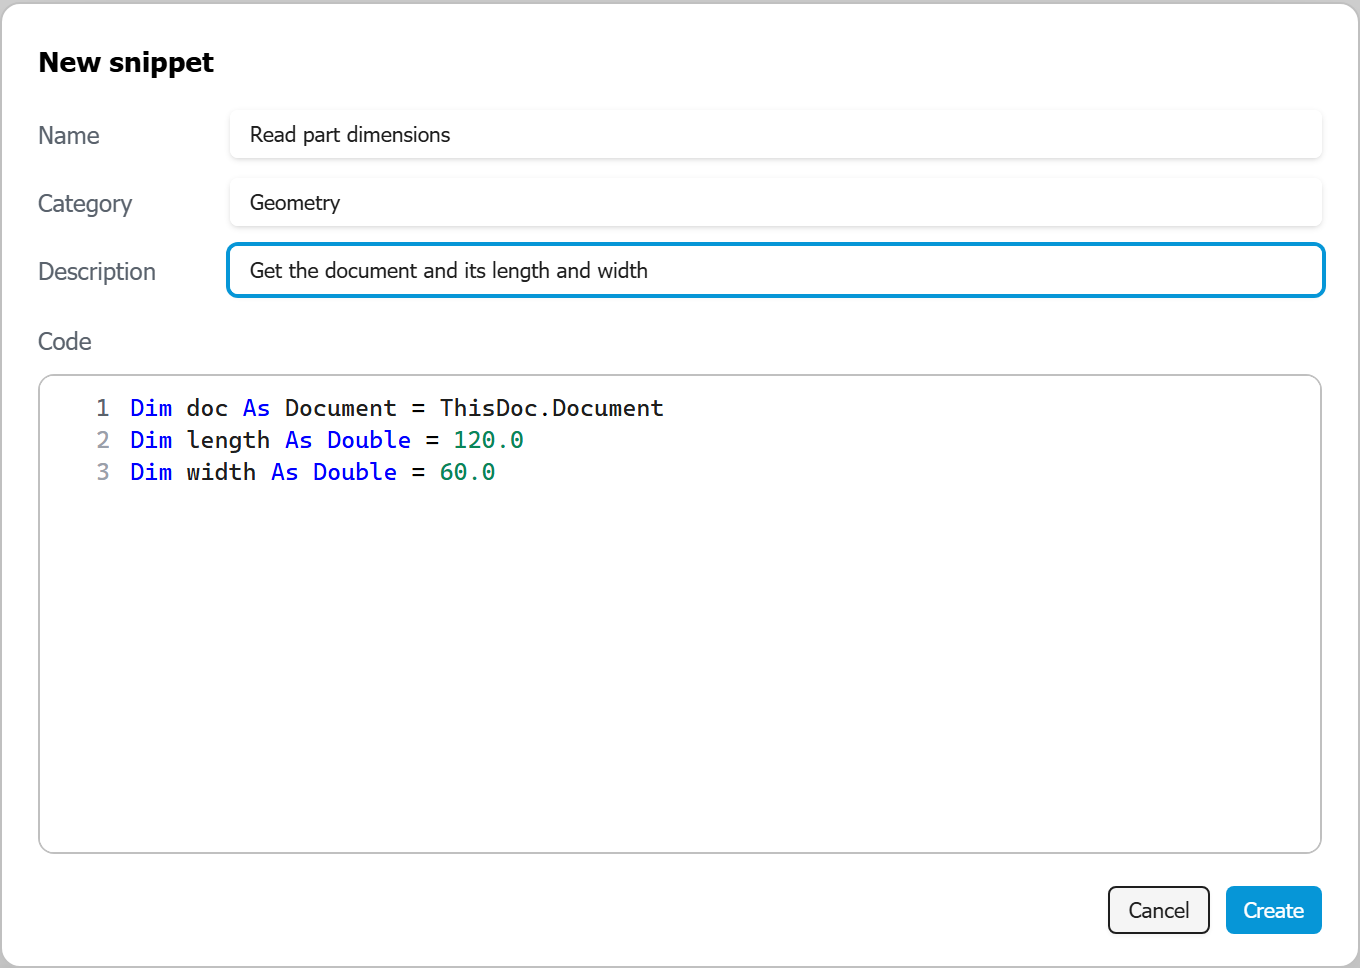Select line number 2 in code gutter

103,440
